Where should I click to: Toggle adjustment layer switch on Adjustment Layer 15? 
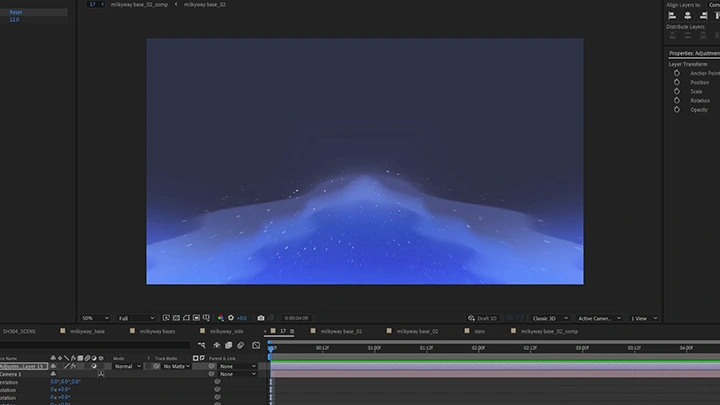94,366
